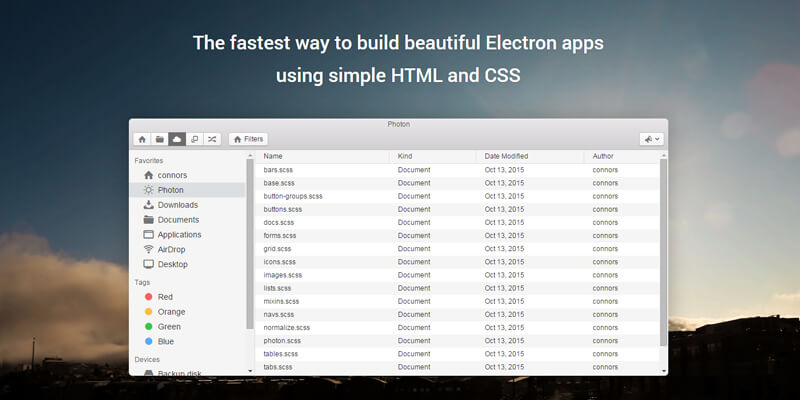This screenshot has width=800, height=400.
Task: Select the cloud icon toolbar button
Action: [x=177, y=139]
